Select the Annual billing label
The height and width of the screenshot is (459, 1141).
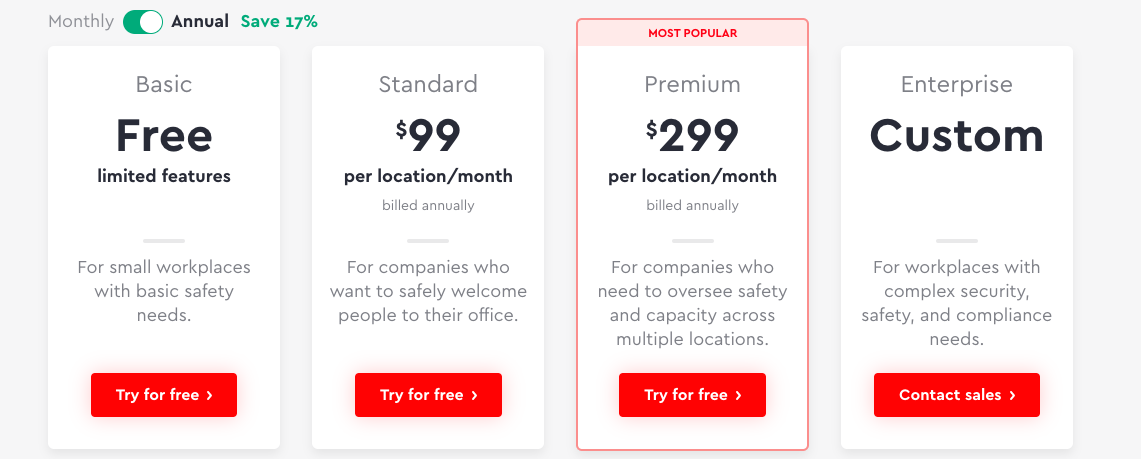200,22
